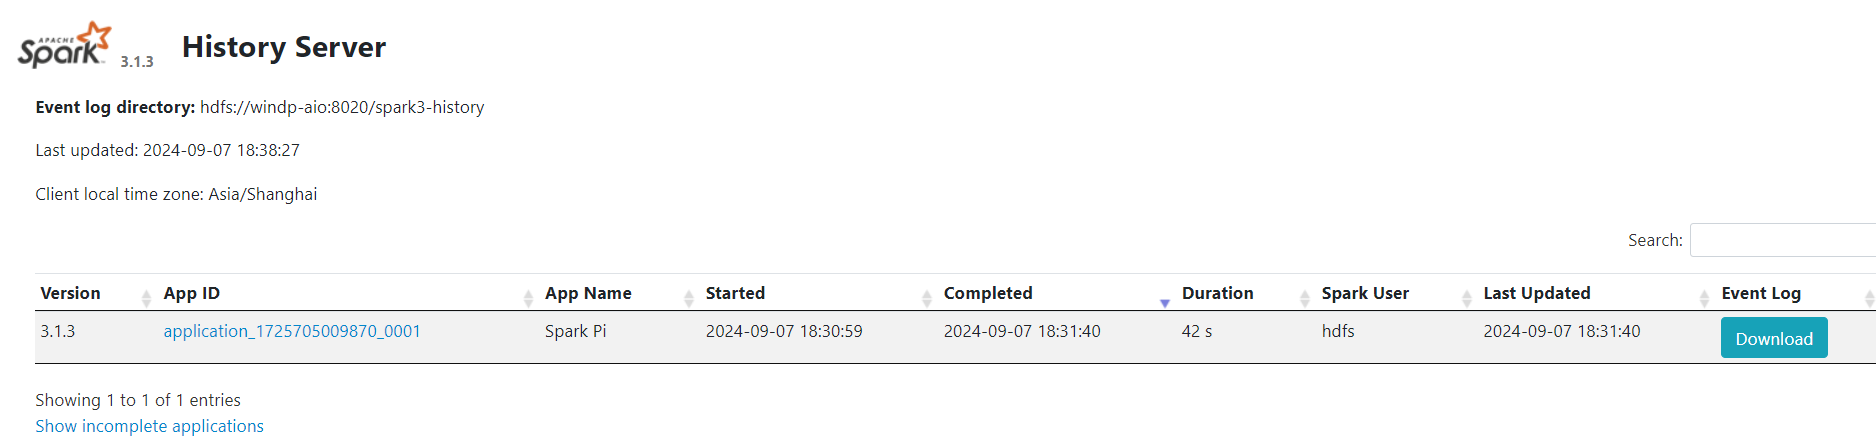Open application_1725705009870_0001 details

[x=292, y=331]
